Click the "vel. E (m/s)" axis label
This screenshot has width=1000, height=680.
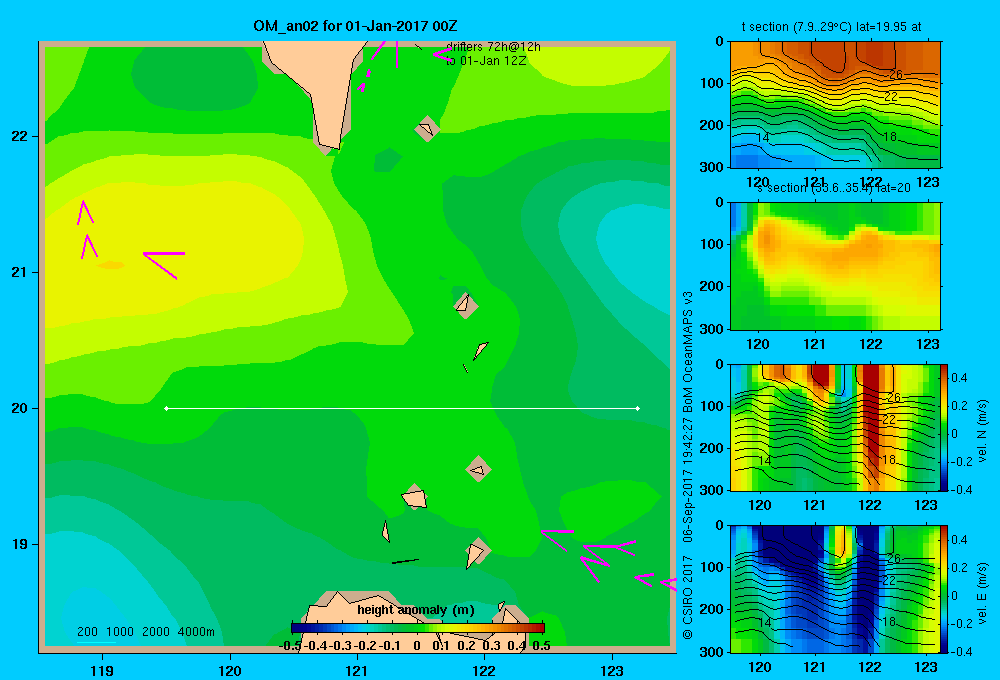click(x=982, y=593)
